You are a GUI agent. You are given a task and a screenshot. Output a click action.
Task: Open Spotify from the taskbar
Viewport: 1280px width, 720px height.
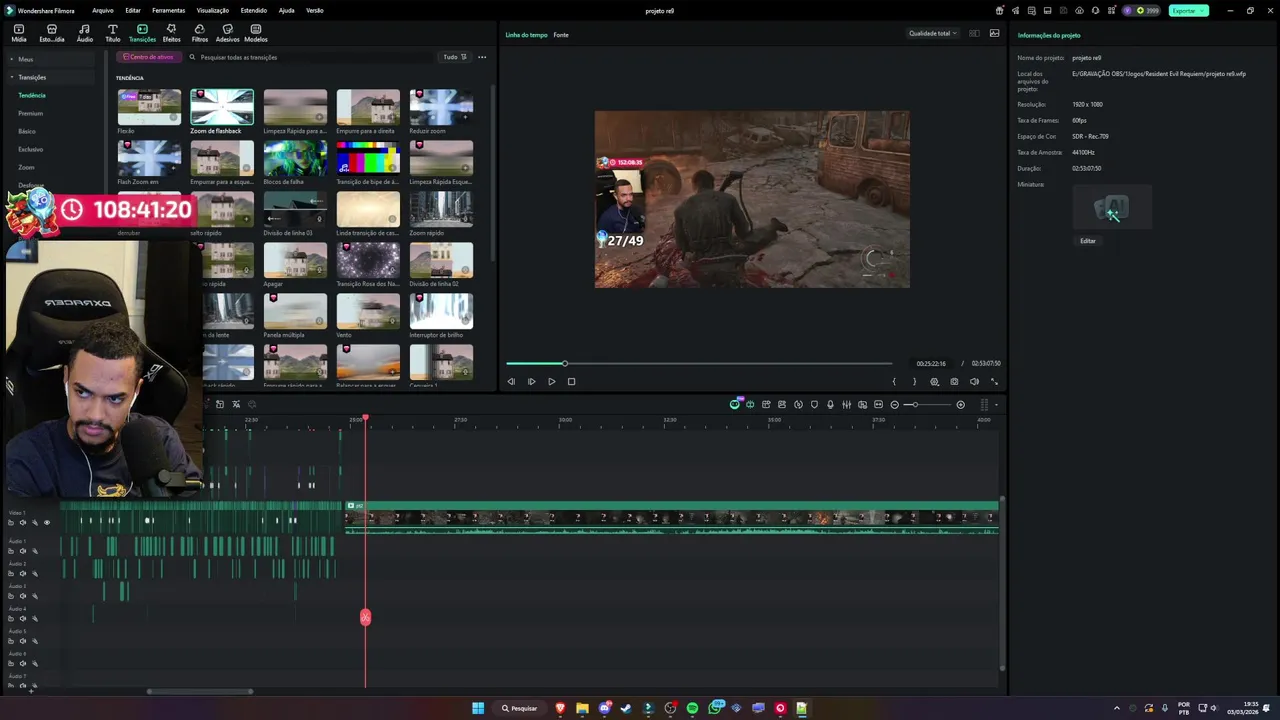[692, 708]
